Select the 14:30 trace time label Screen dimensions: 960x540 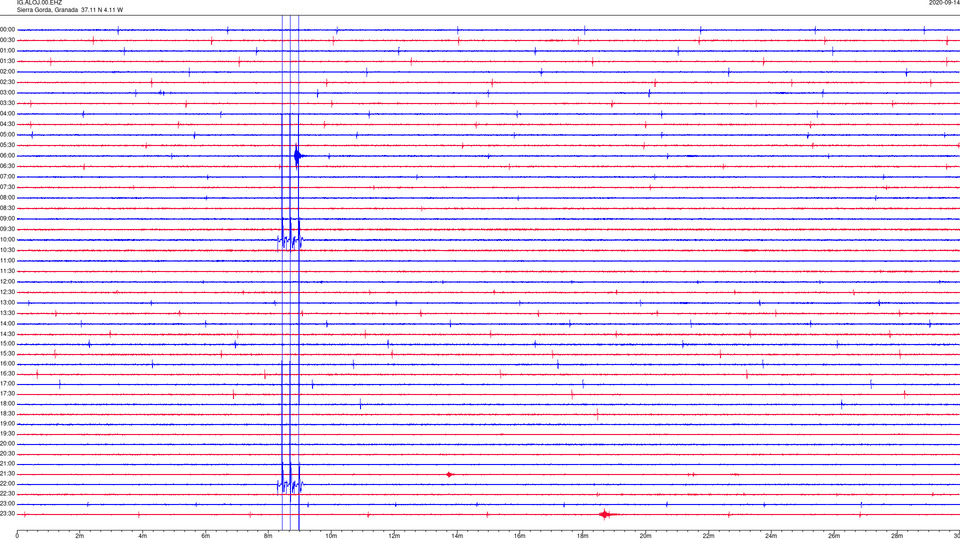[x=7, y=334]
